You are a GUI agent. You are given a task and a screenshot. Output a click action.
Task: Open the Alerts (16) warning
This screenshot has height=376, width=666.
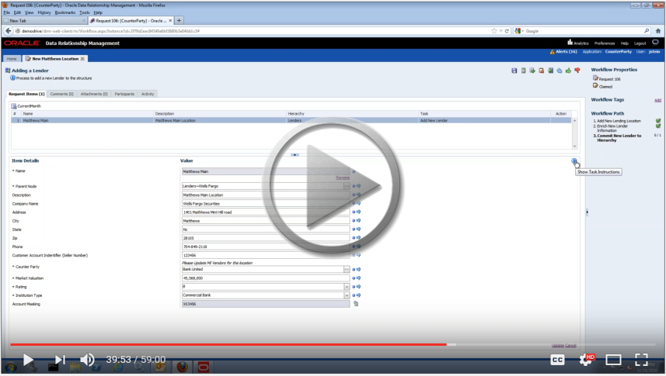[564, 51]
